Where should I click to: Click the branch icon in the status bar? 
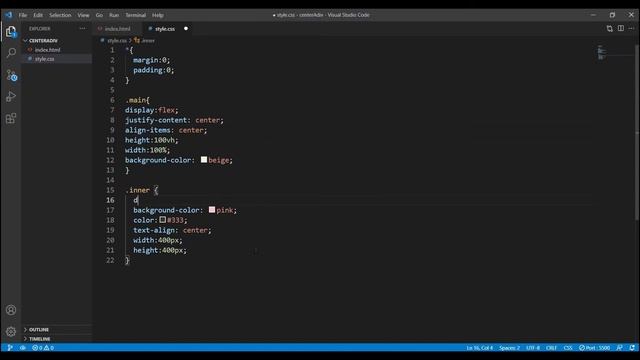tap(10, 348)
